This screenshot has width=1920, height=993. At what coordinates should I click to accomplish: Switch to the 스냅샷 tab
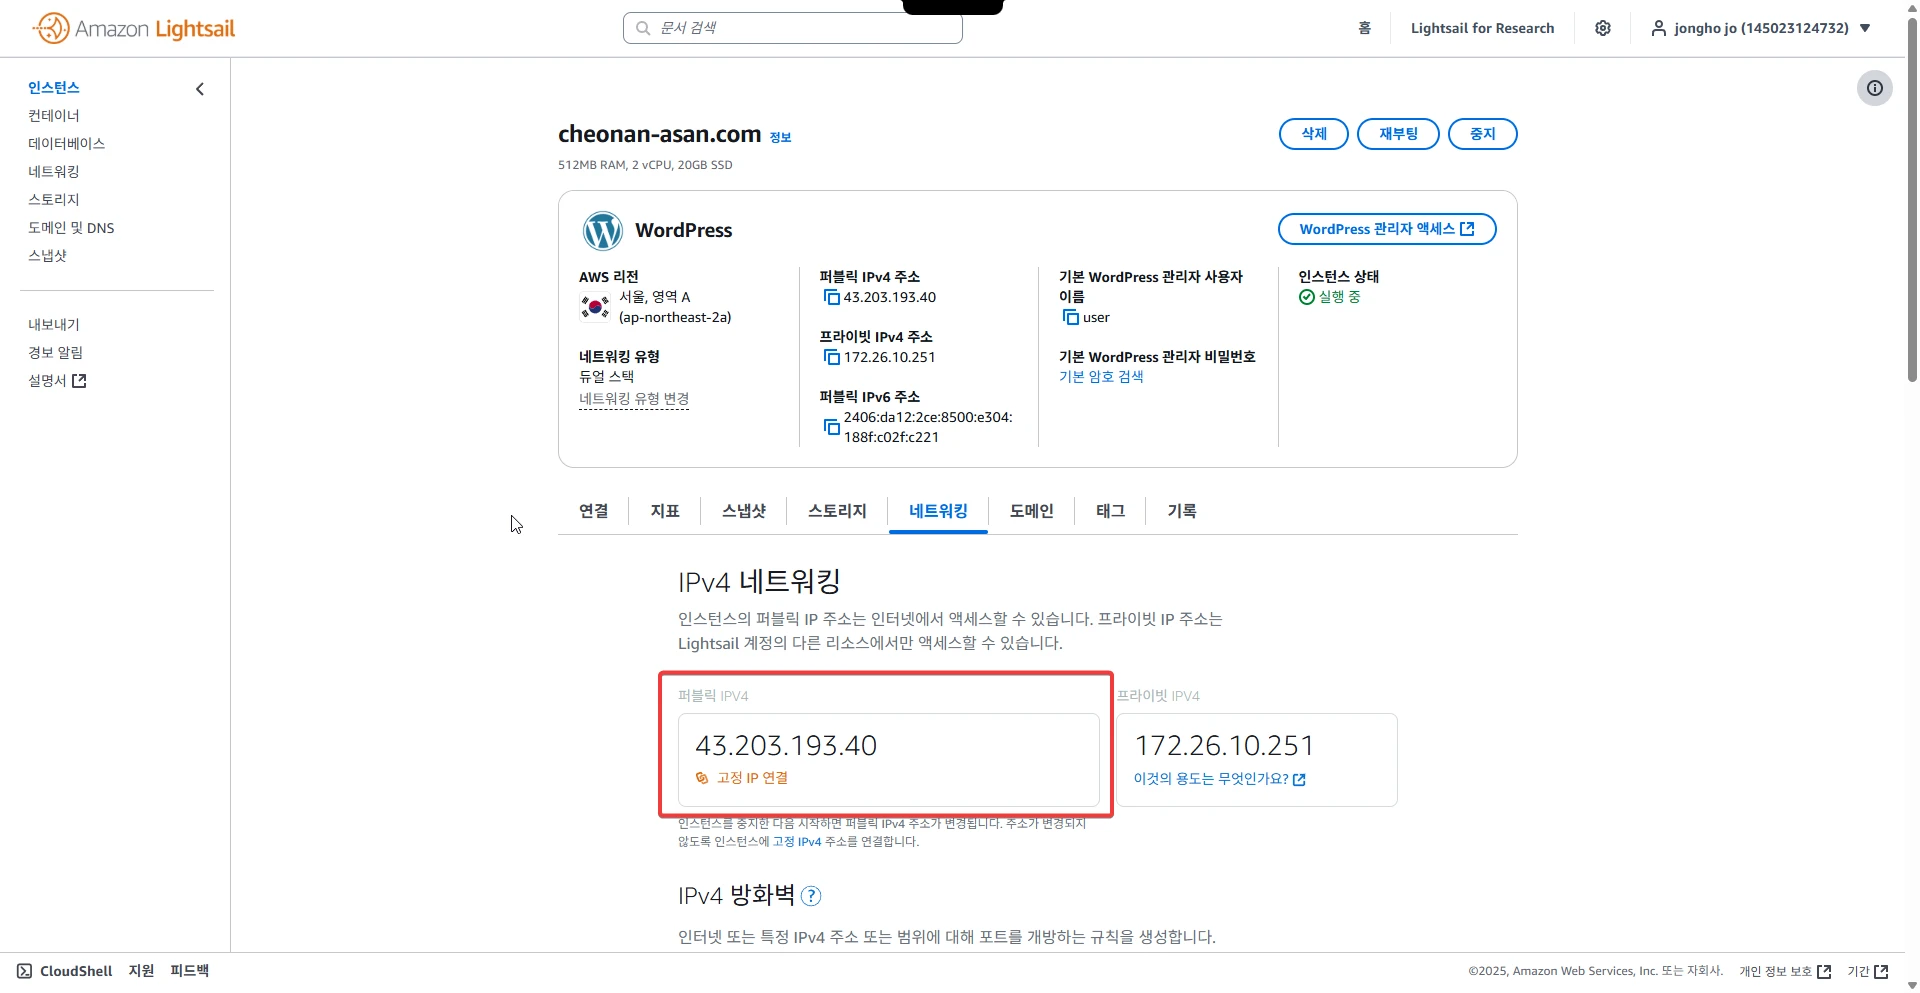744,511
